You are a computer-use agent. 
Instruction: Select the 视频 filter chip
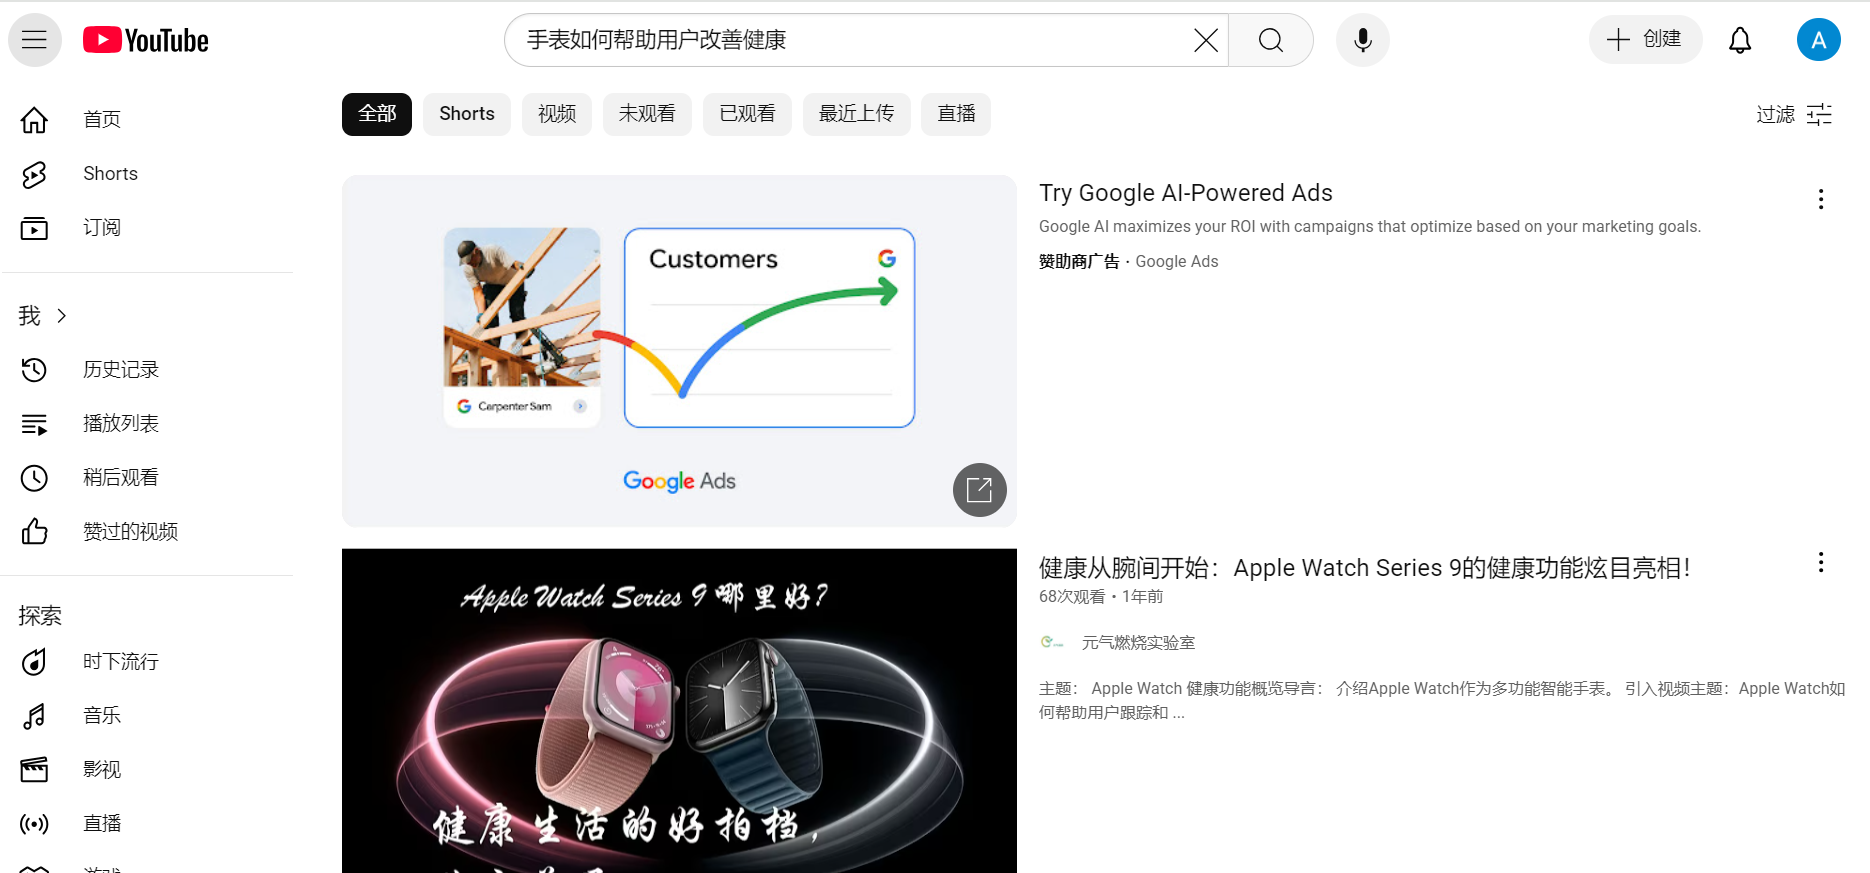[x=557, y=114]
